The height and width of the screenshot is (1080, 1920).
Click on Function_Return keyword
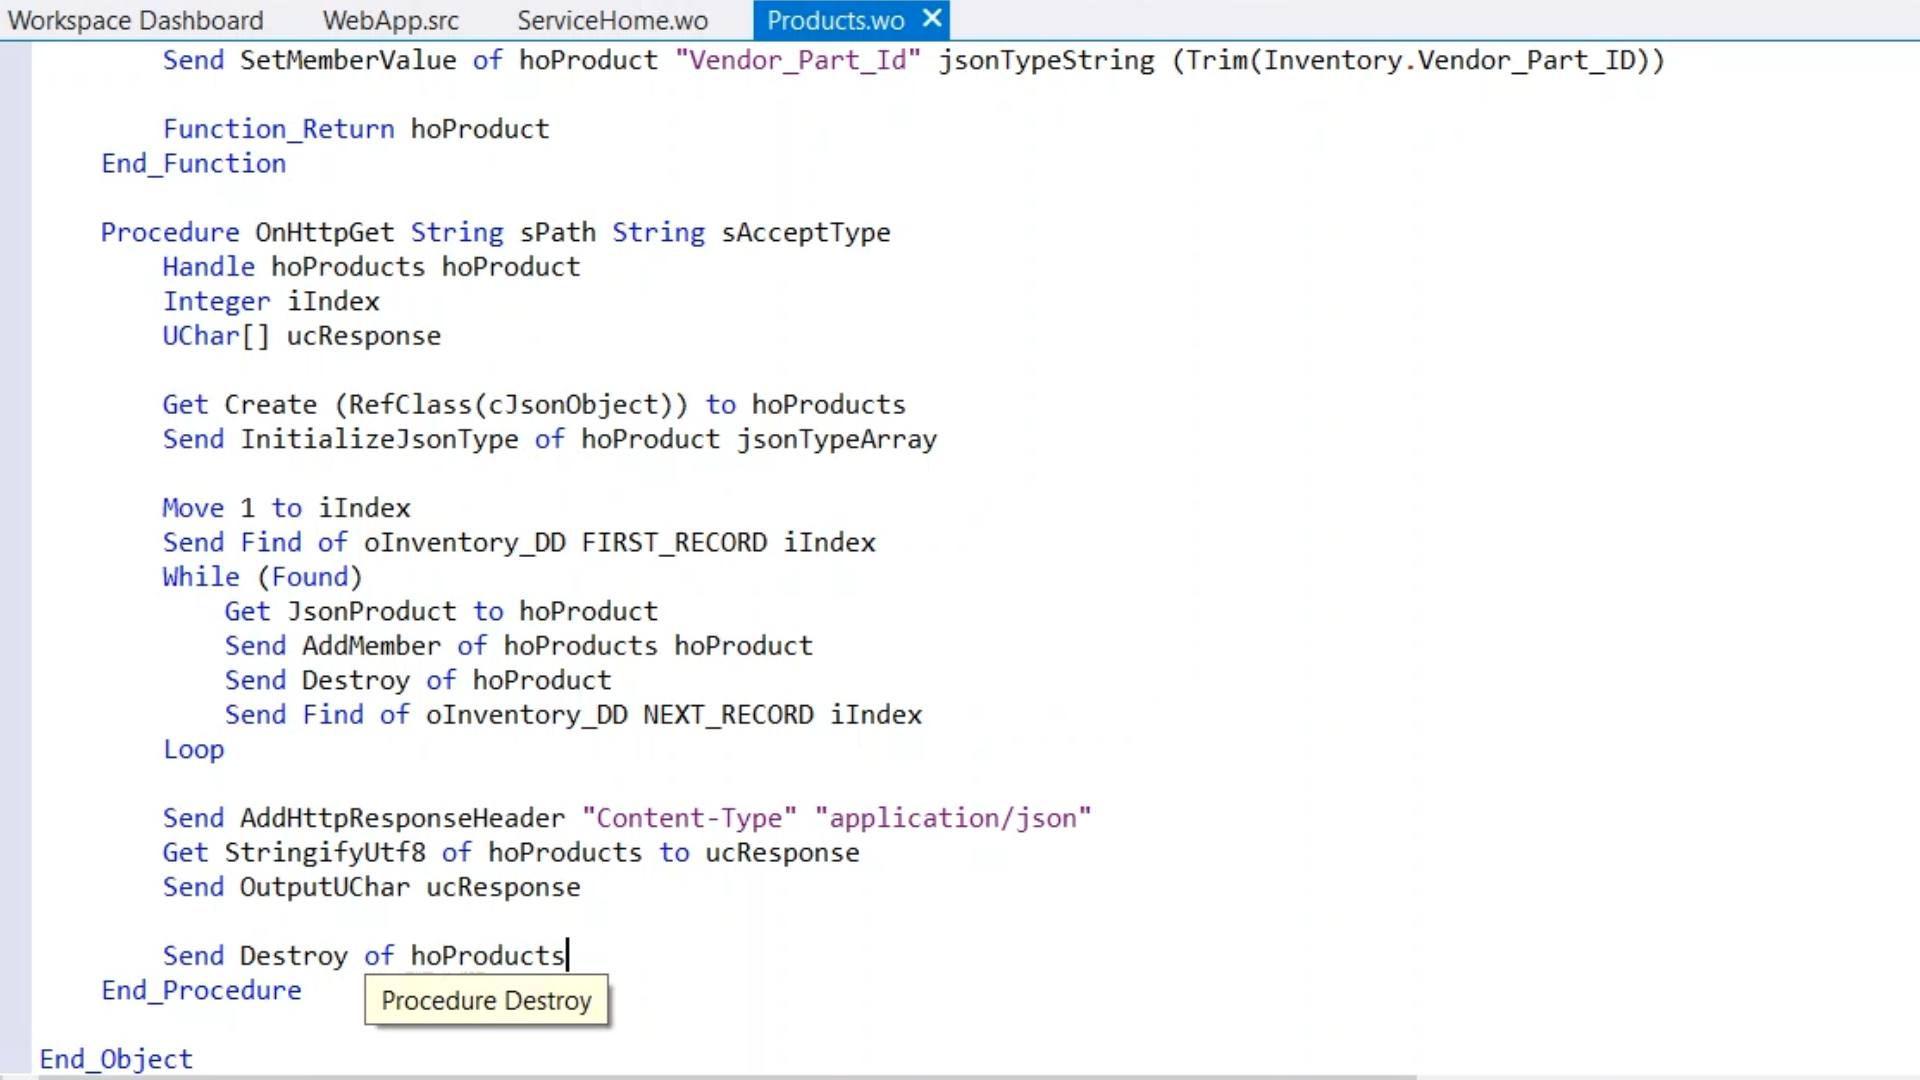click(278, 129)
